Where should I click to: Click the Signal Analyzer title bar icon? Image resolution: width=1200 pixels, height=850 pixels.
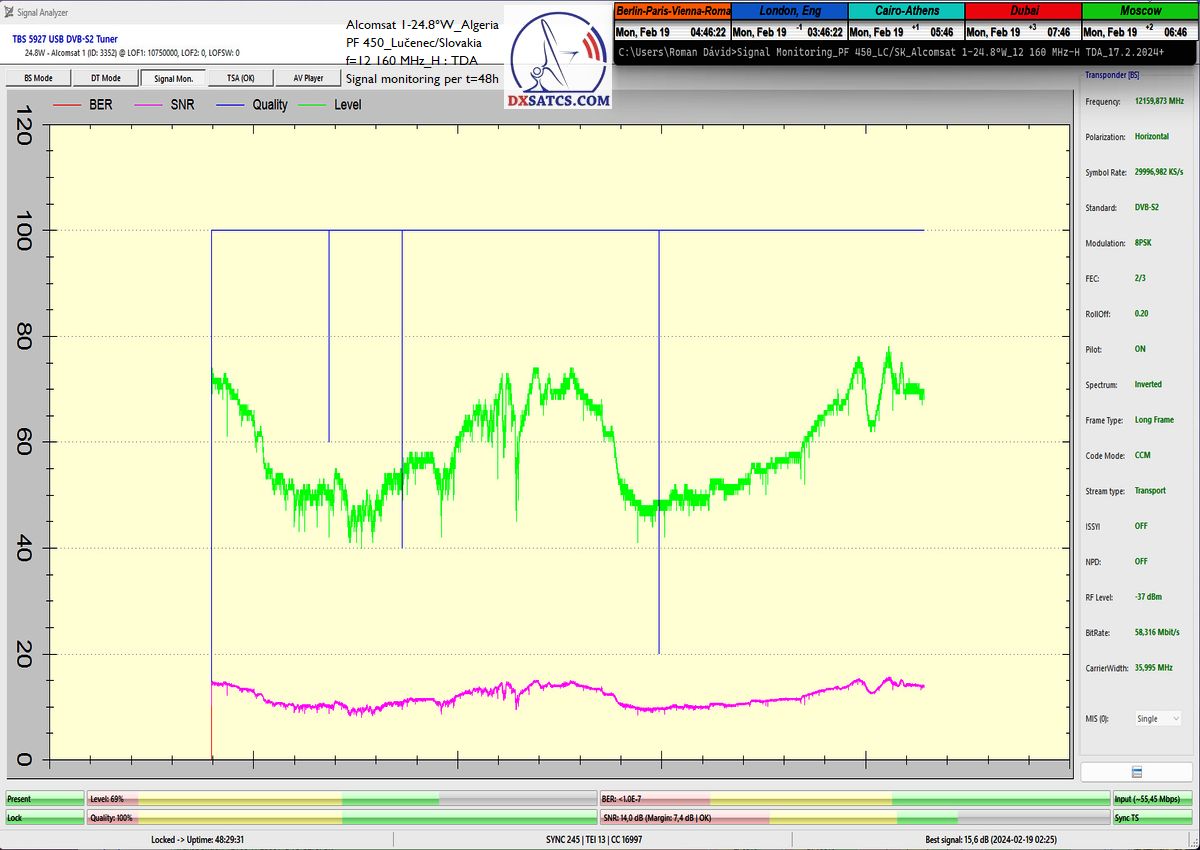click(9, 11)
